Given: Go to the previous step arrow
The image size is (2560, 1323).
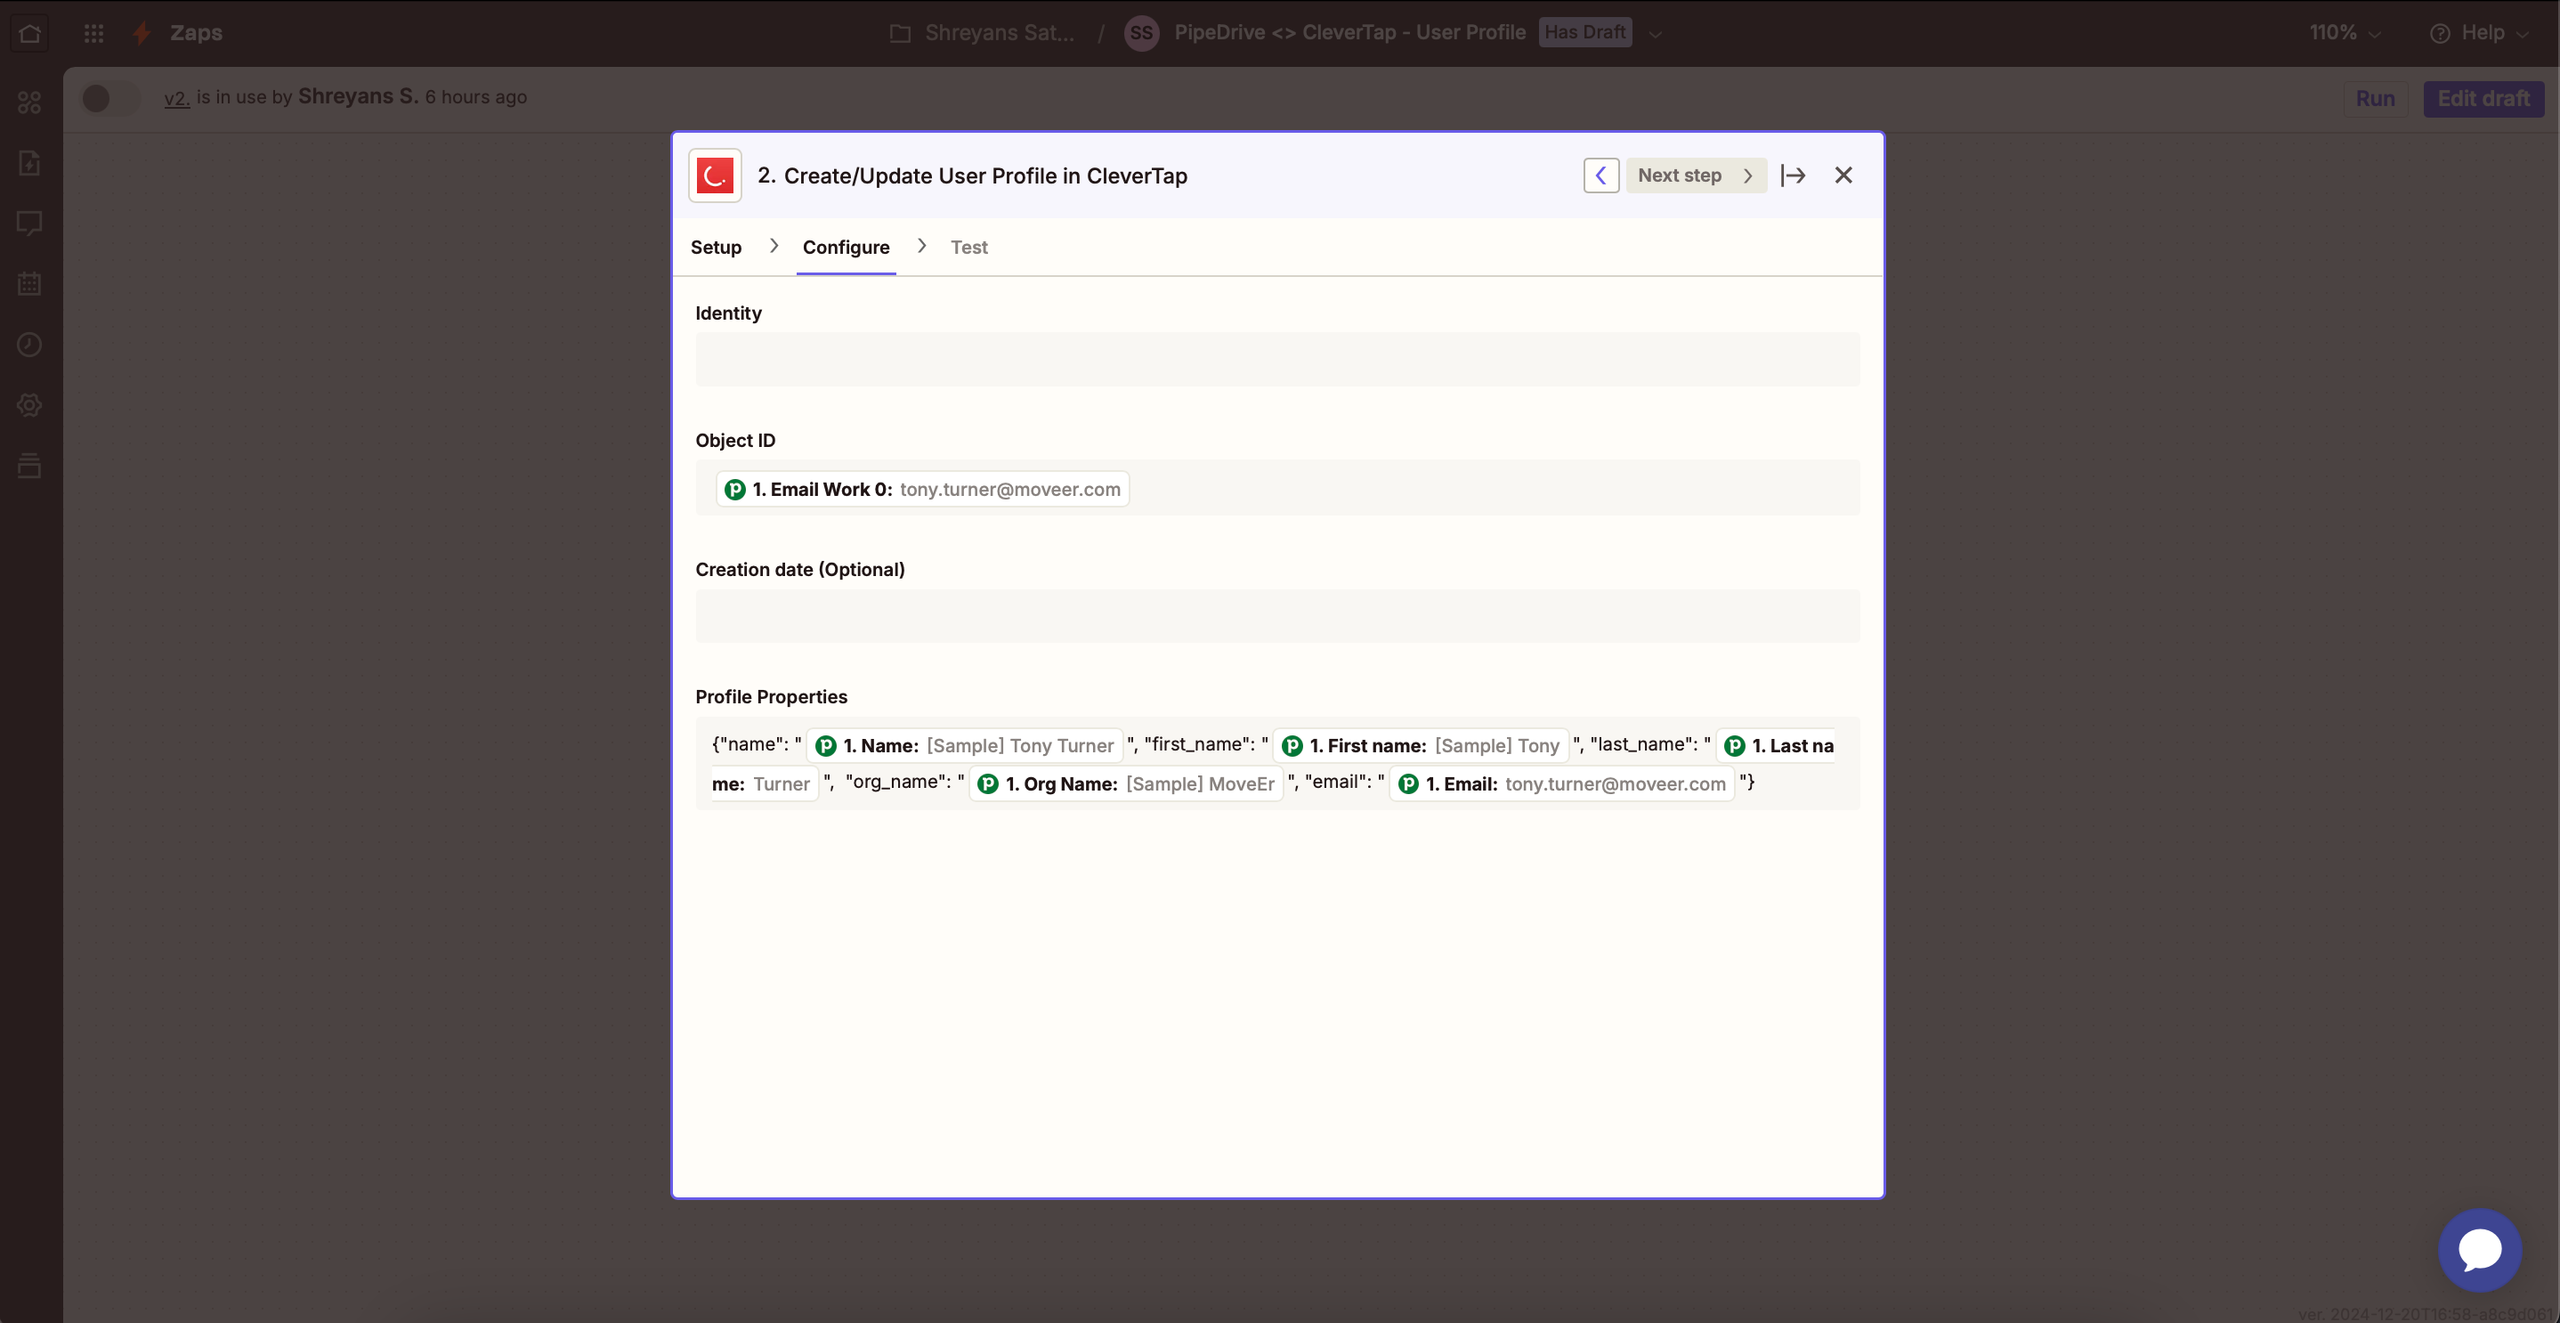Looking at the screenshot, I should tap(1601, 176).
